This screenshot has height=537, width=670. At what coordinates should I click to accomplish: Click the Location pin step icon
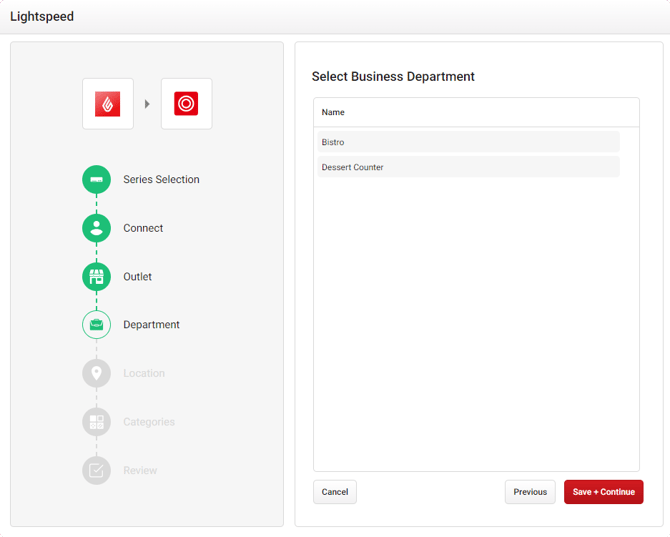tap(97, 373)
